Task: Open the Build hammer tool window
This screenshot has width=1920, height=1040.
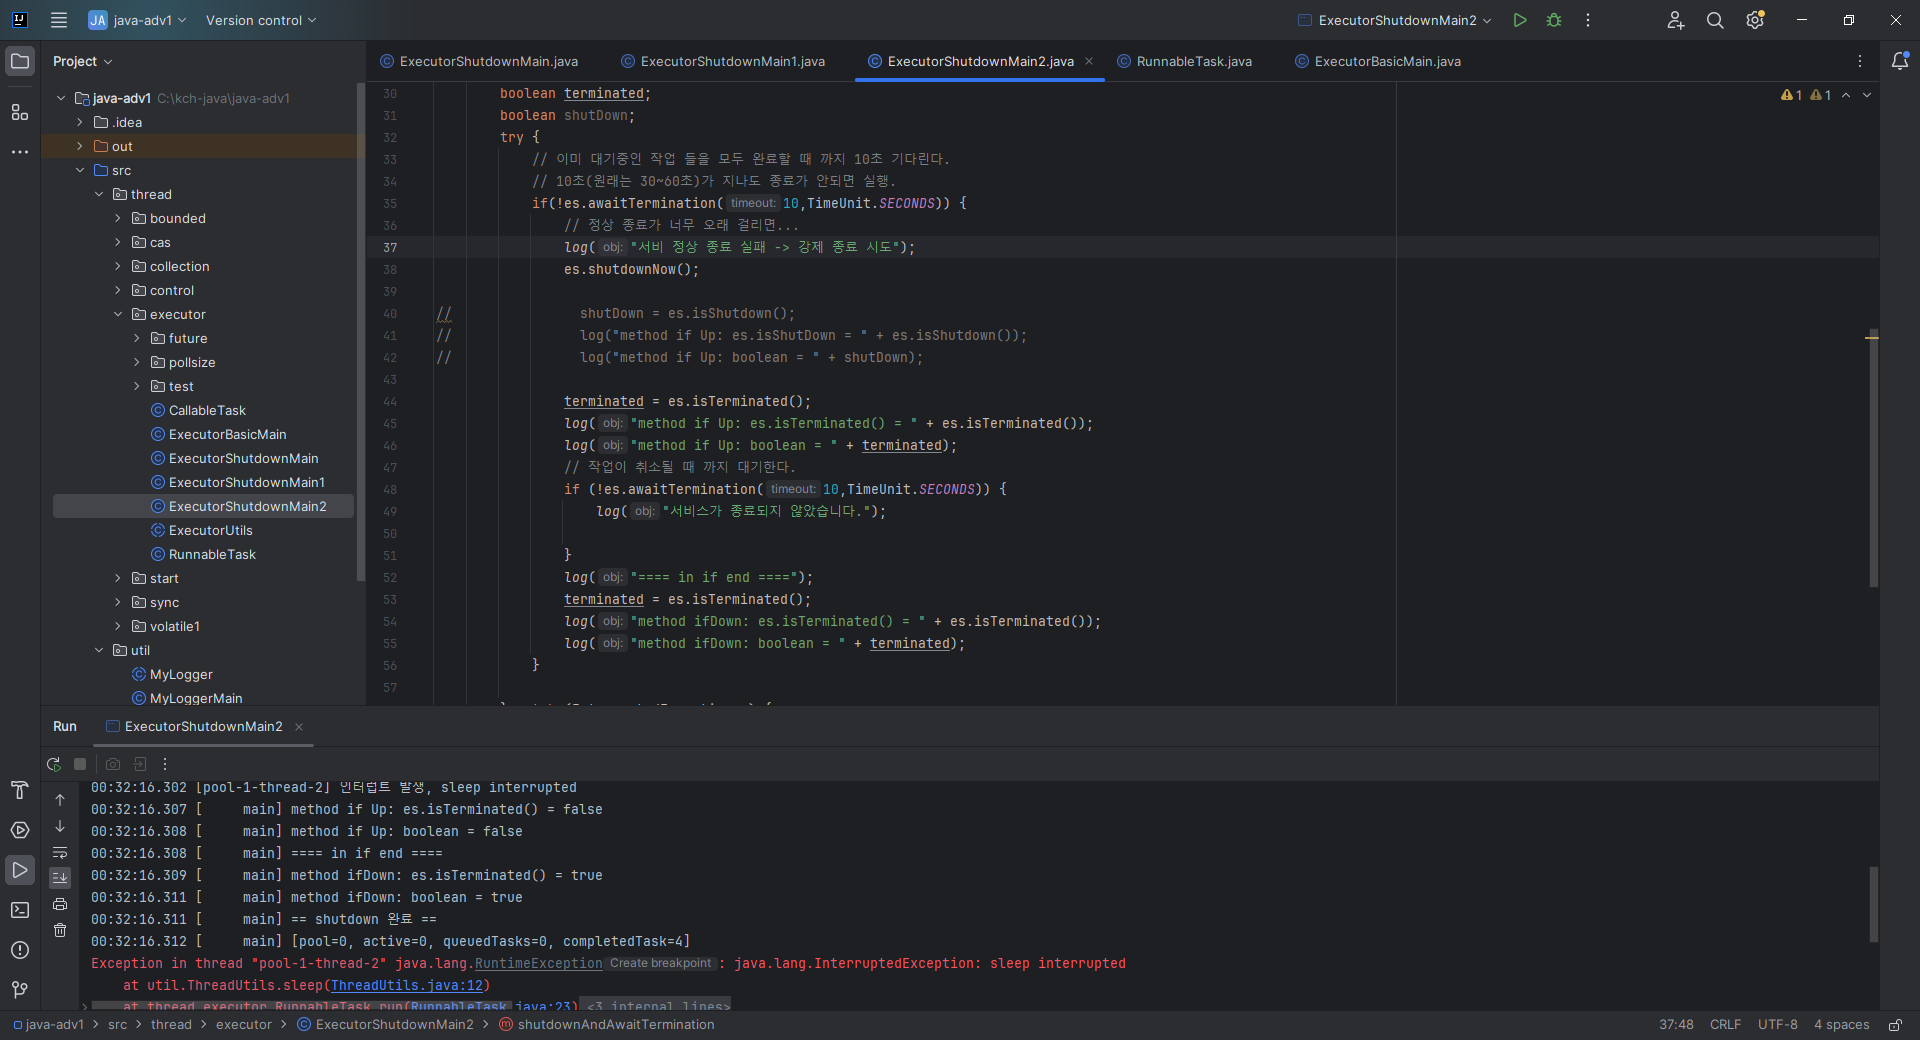Action: [20, 790]
